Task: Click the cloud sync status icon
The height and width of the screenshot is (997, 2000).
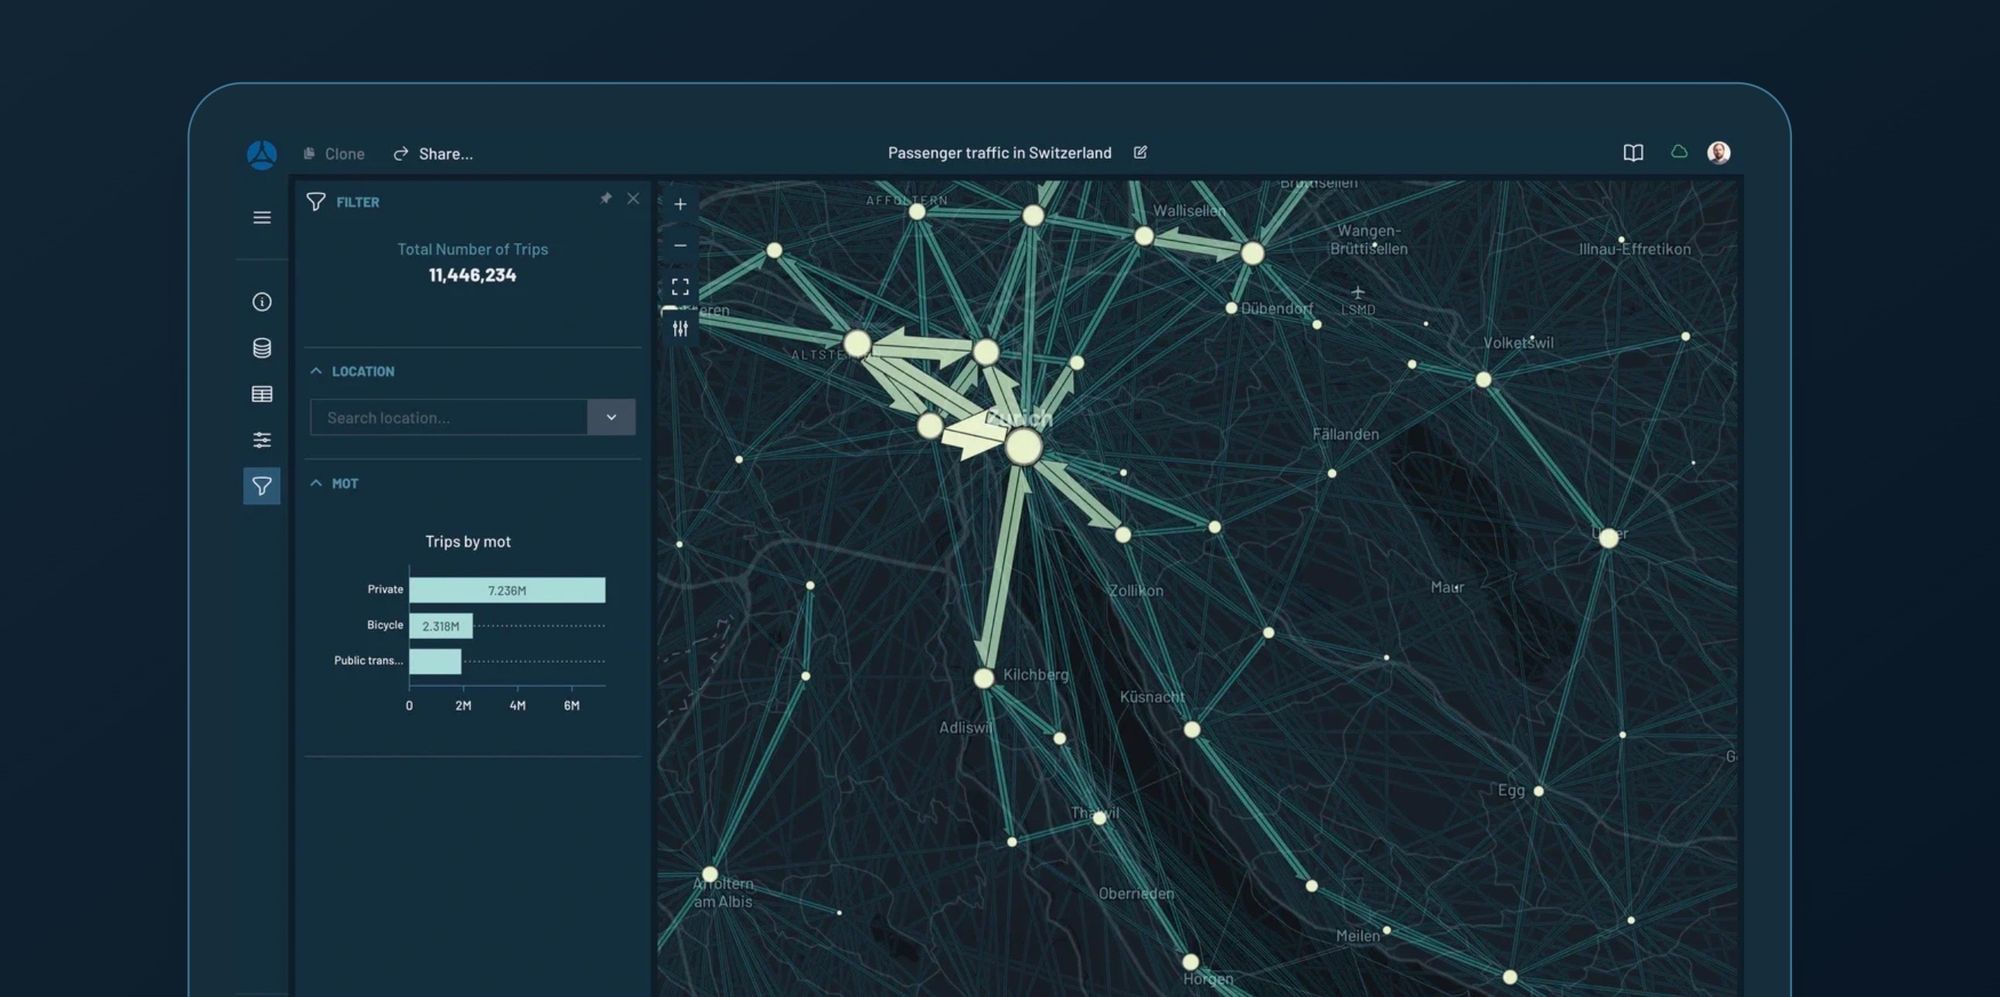Action: (x=1678, y=151)
